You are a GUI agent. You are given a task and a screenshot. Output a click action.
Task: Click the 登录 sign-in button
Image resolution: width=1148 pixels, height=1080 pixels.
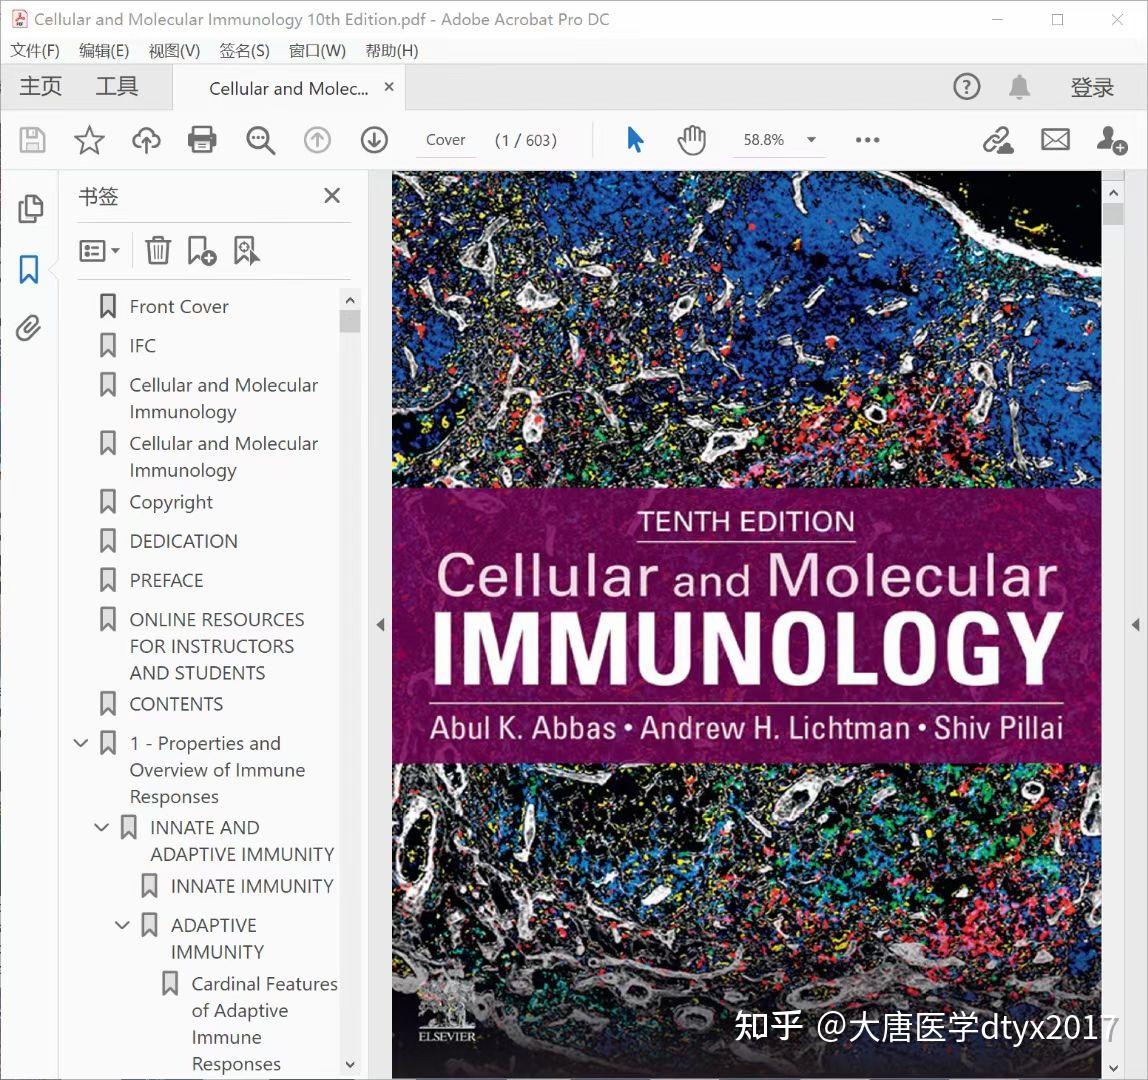pos(1092,87)
